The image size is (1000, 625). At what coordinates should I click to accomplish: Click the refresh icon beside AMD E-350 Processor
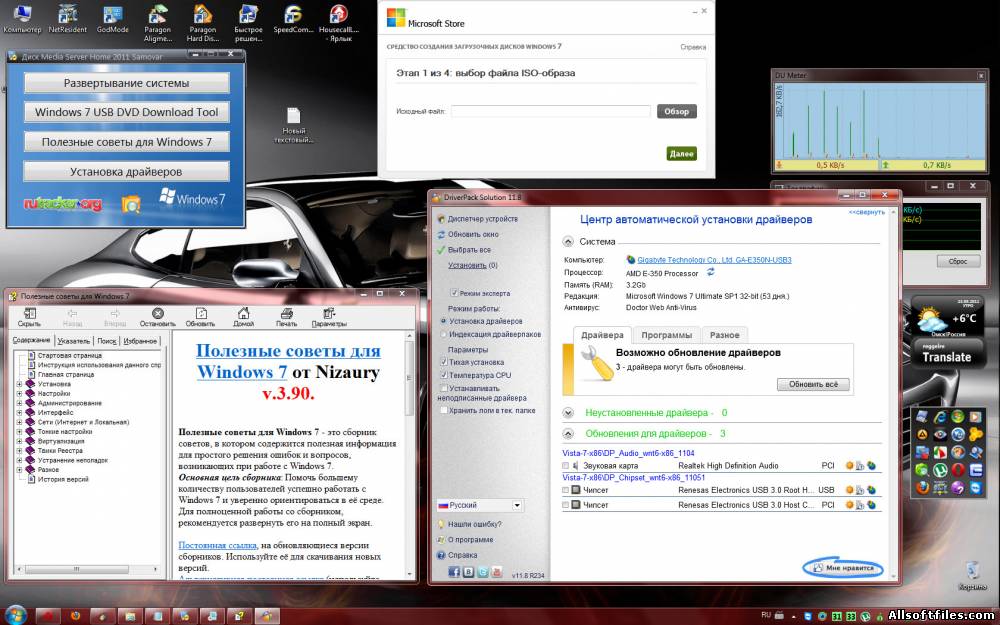click(x=711, y=271)
